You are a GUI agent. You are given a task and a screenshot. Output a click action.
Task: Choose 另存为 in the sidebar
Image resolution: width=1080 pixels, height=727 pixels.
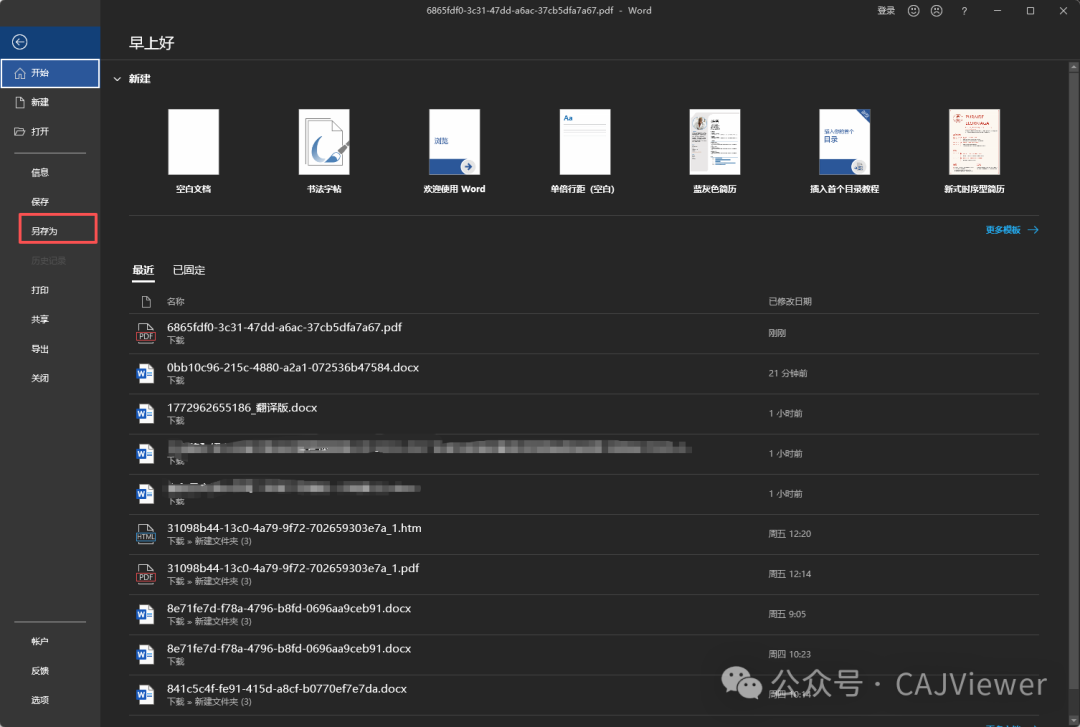[x=44, y=231]
